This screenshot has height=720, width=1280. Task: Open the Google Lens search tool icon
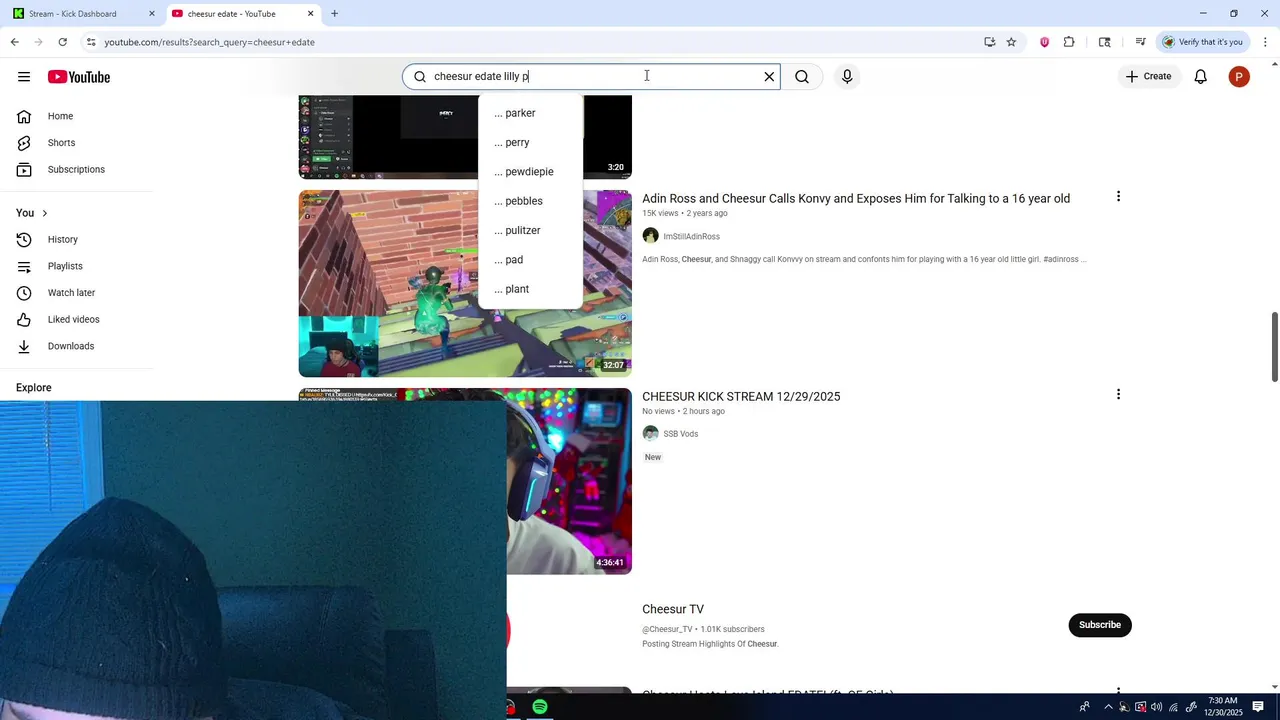[x=1104, y=42]
